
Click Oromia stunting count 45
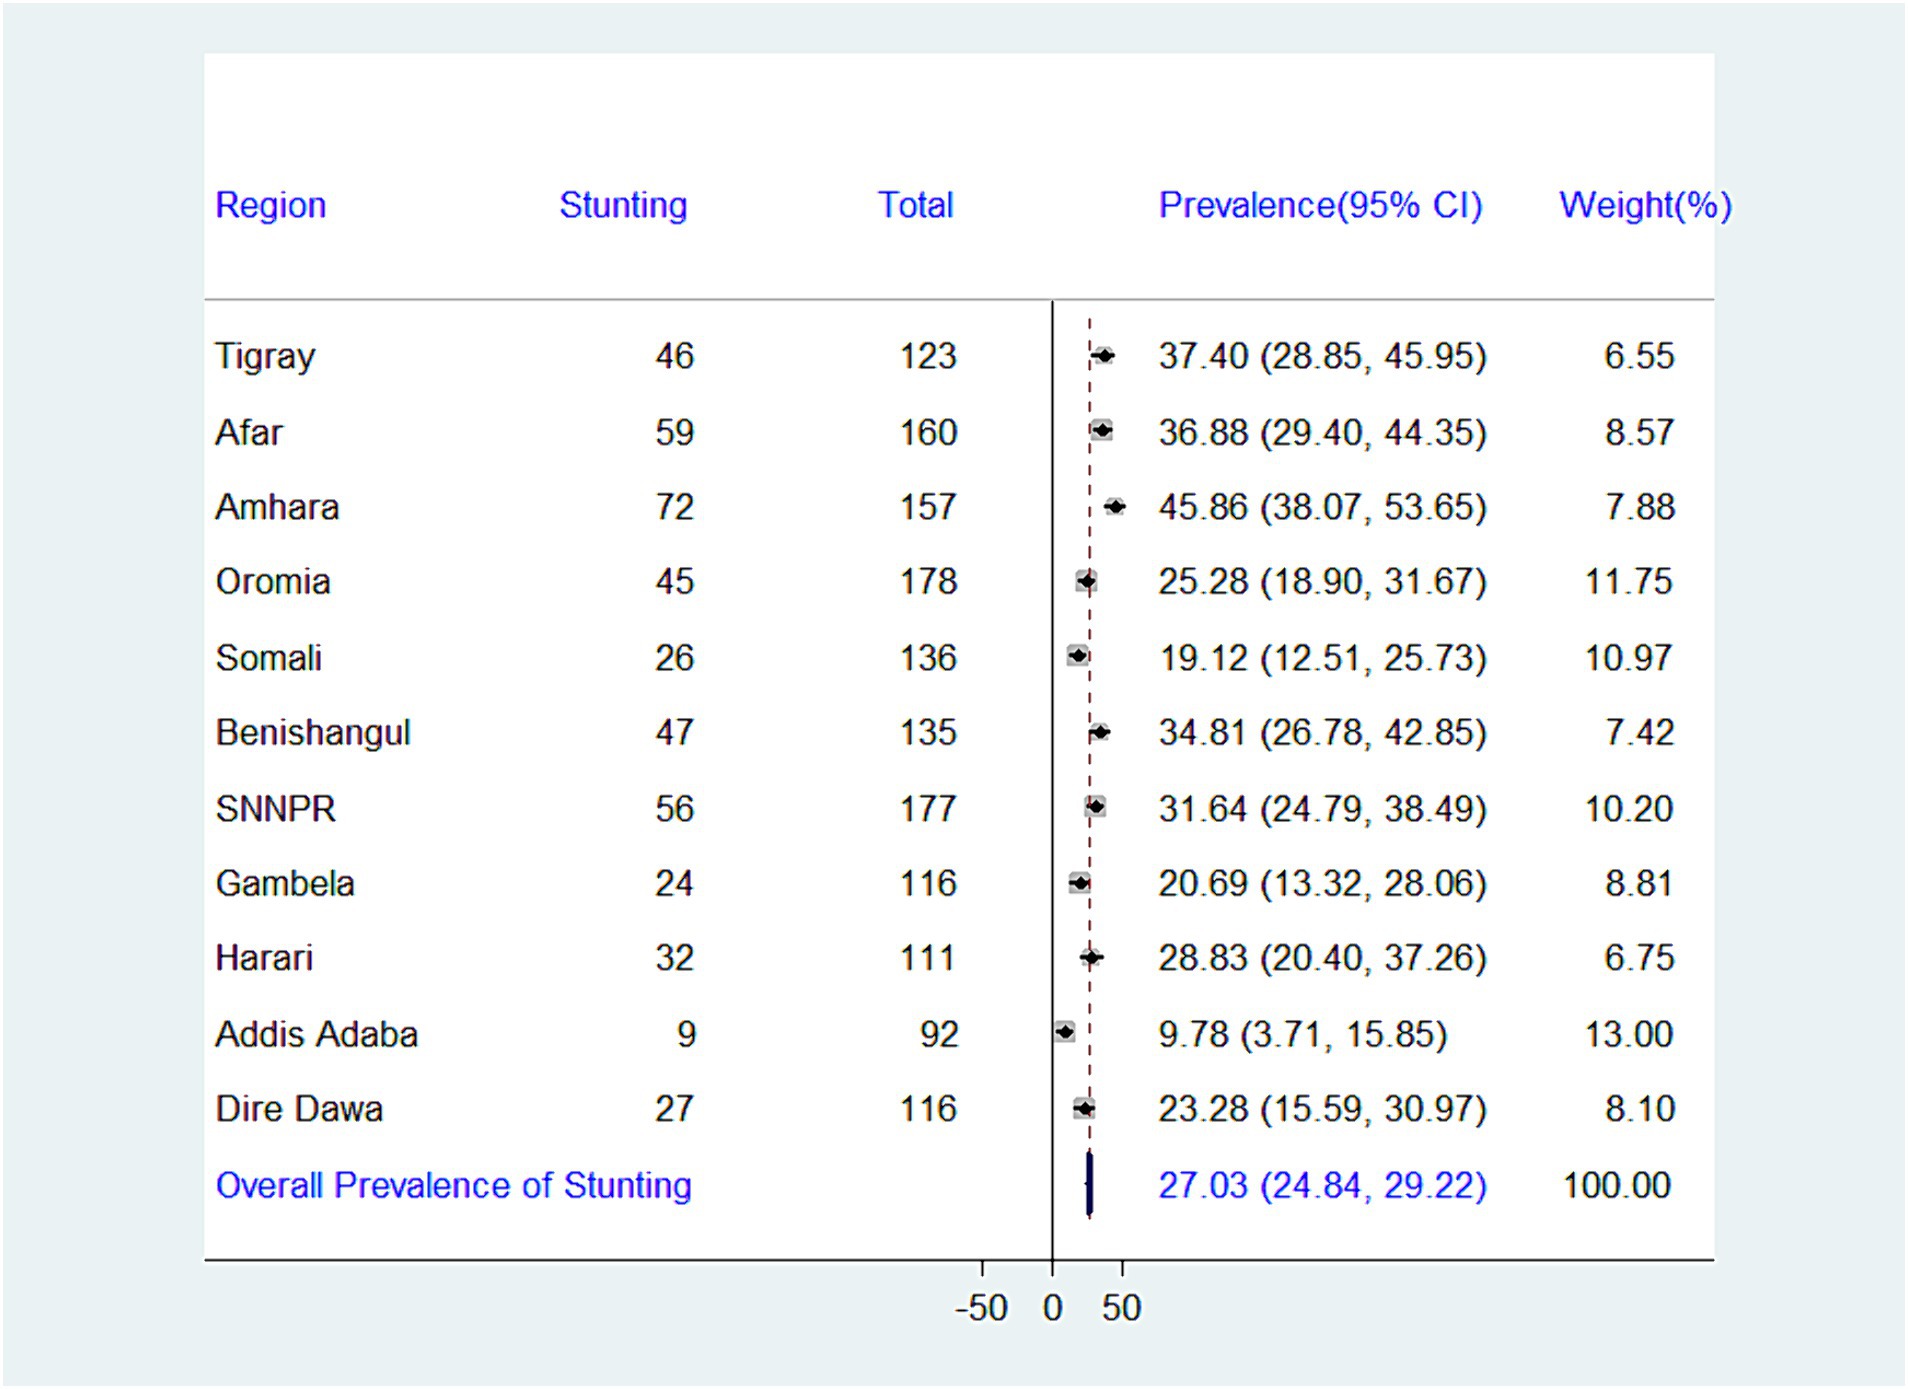[x=675, y=581]
